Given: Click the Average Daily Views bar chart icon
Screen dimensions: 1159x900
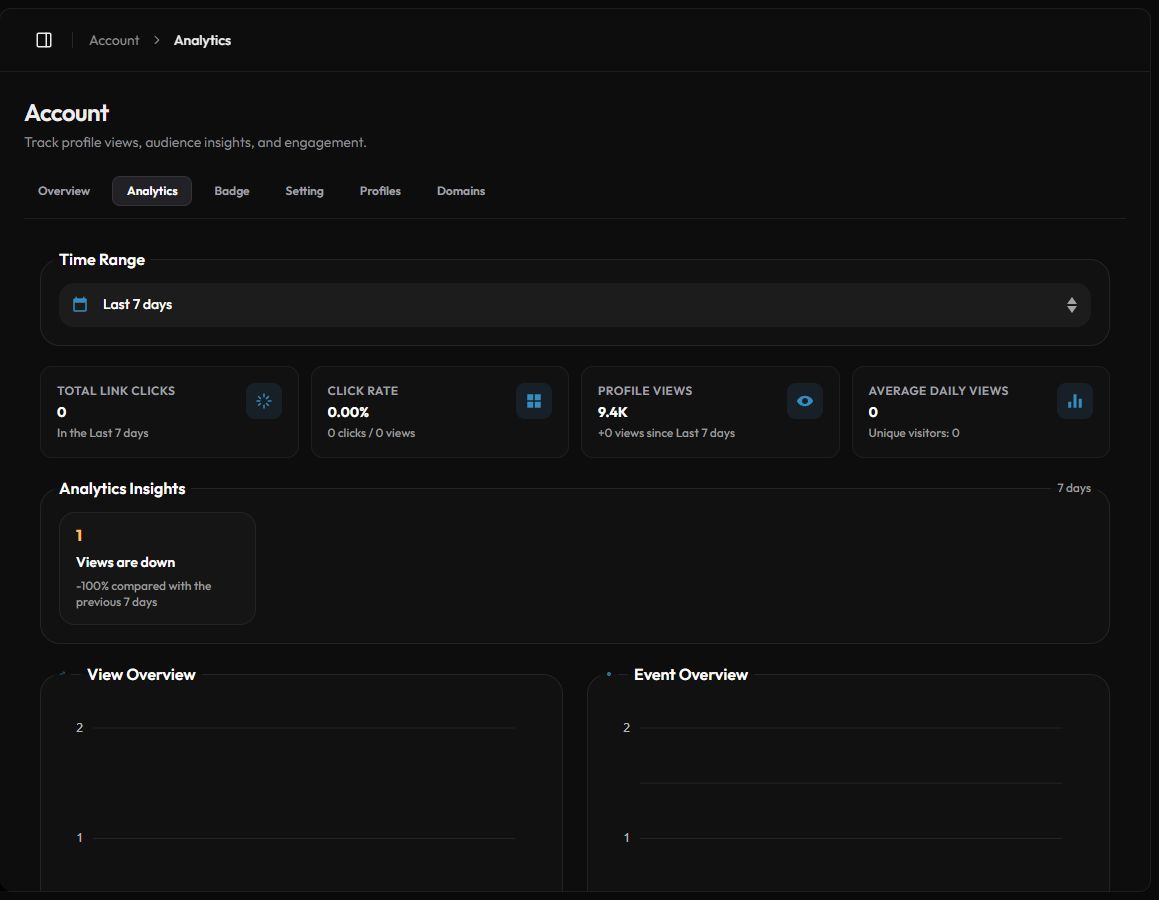Looking at the screenshot, I should (x=1075, y=401).
